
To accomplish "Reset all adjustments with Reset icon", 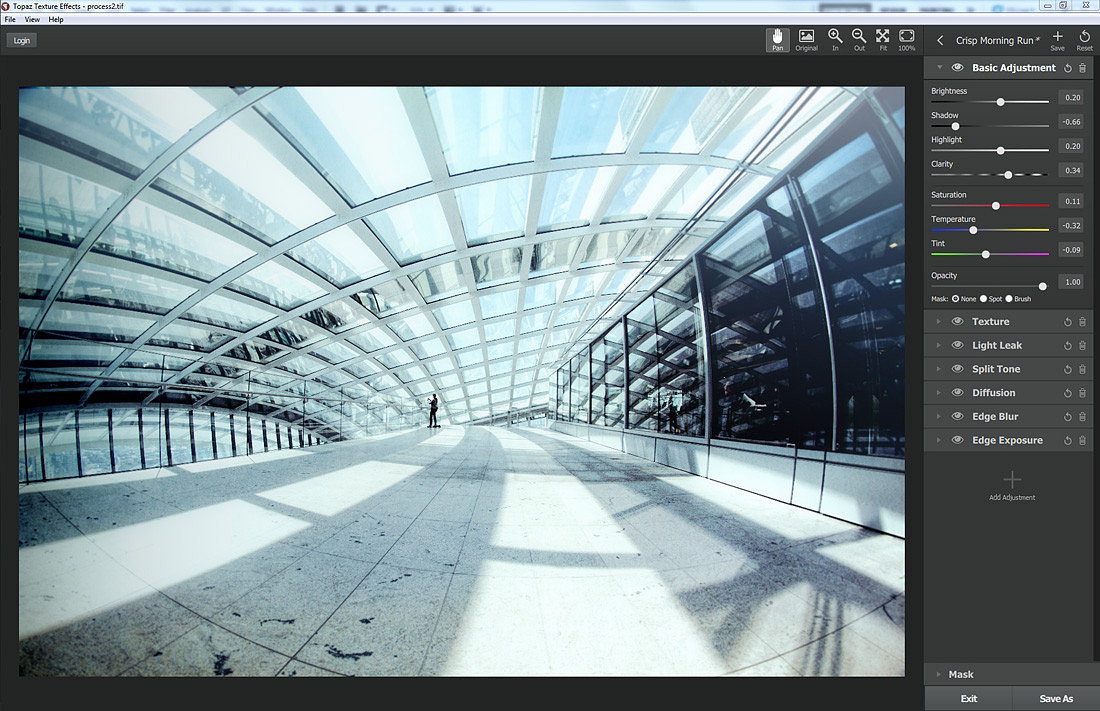I will tap(1084, 40).
